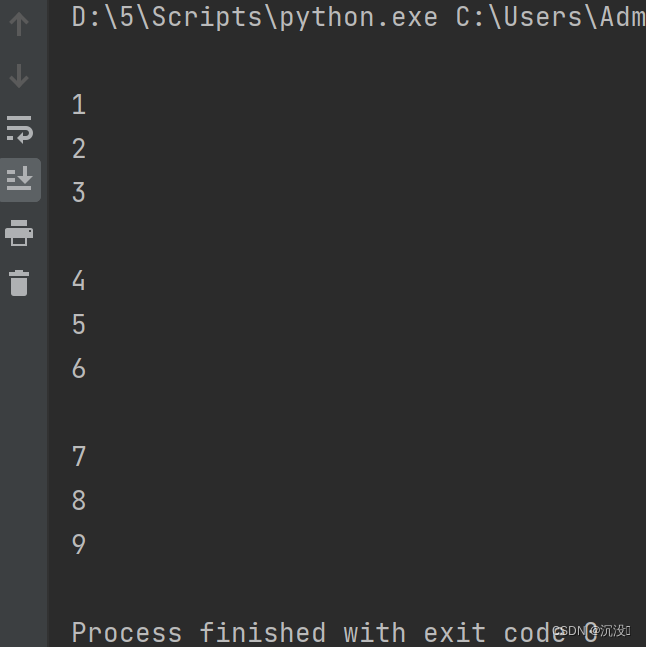The image size is (646, 647).
Task: Click output line showing 8
Action: [x=79, y=501]
